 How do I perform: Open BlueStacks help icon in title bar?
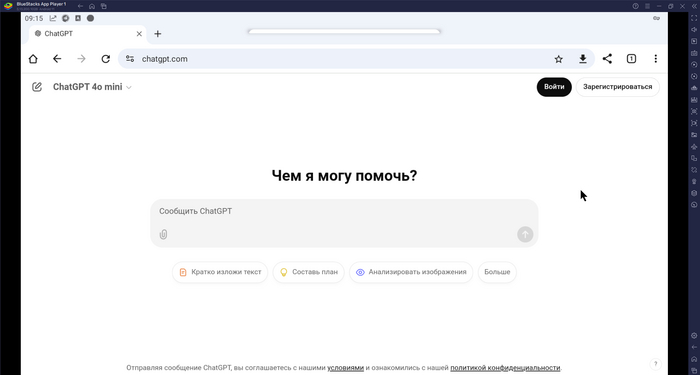(x=635, y=6)
